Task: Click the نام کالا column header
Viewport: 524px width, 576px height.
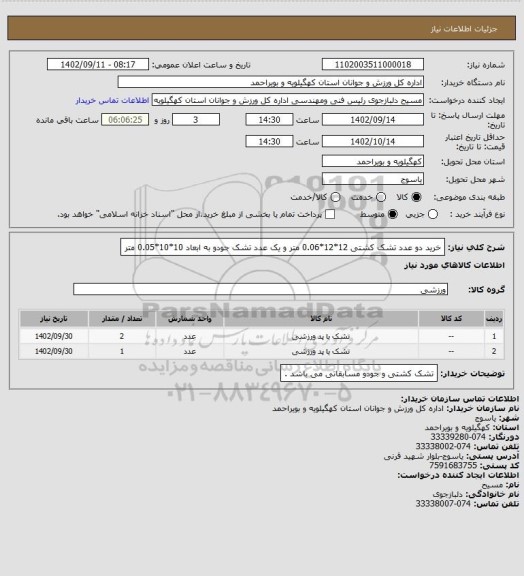Action: (321, 318)
